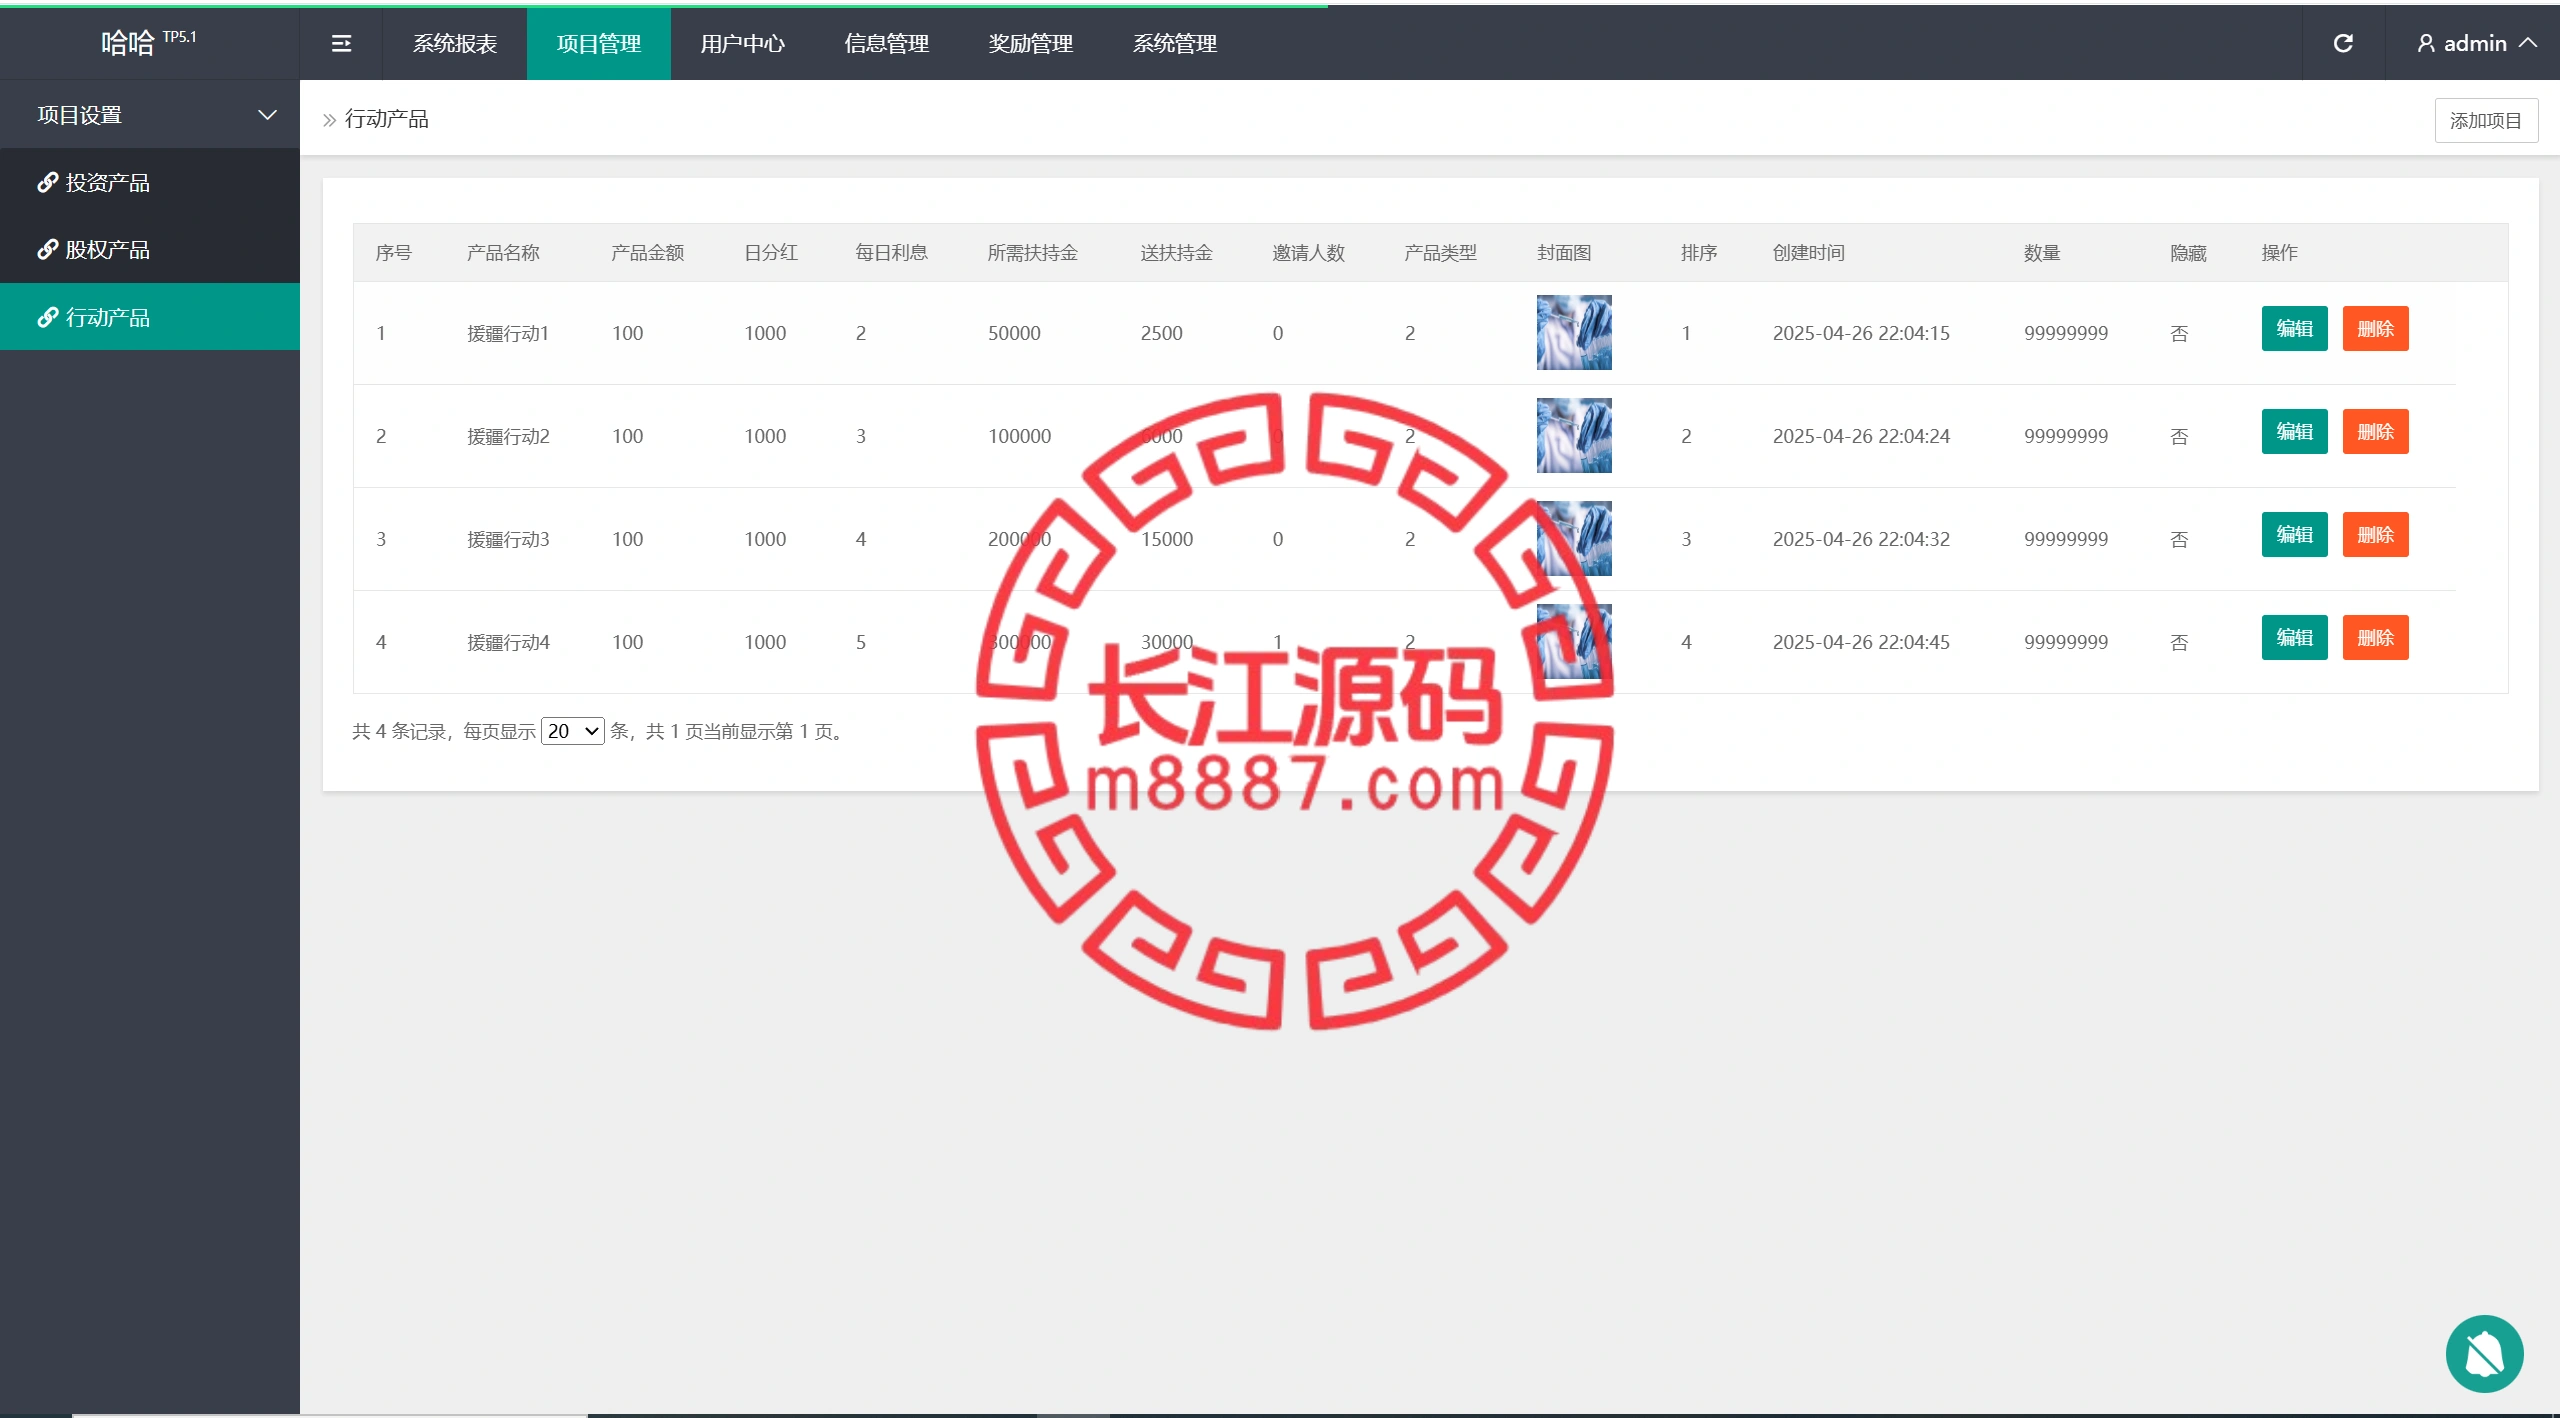Edit the 援疆行动2 row

pos(2294,431)
